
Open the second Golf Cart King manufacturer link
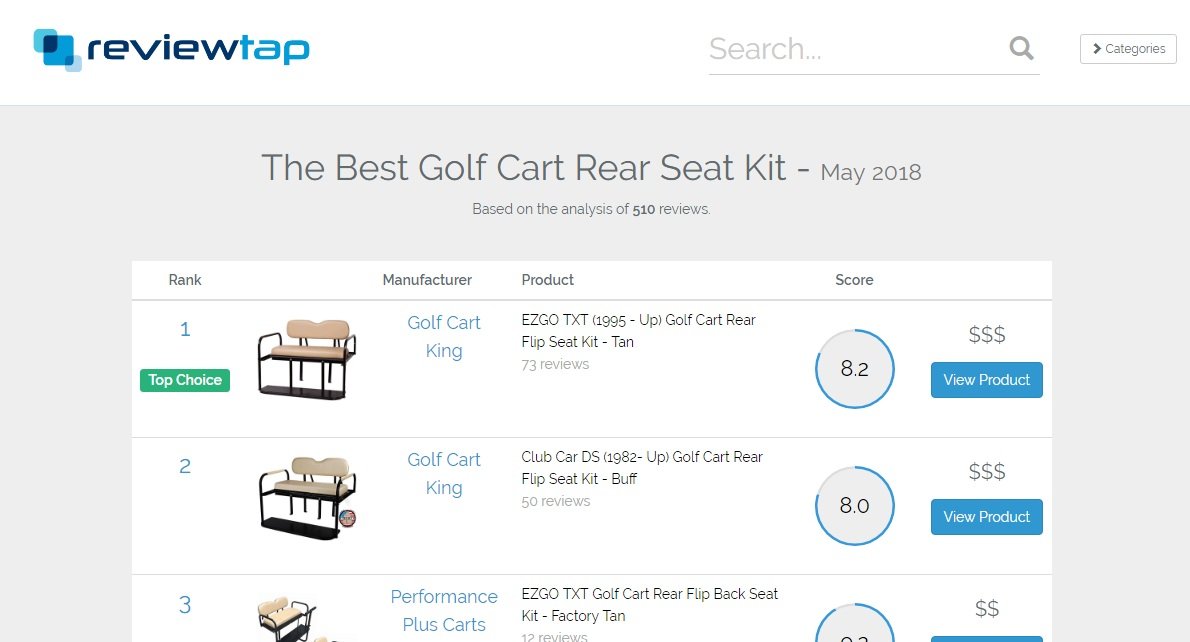point(444,474)
